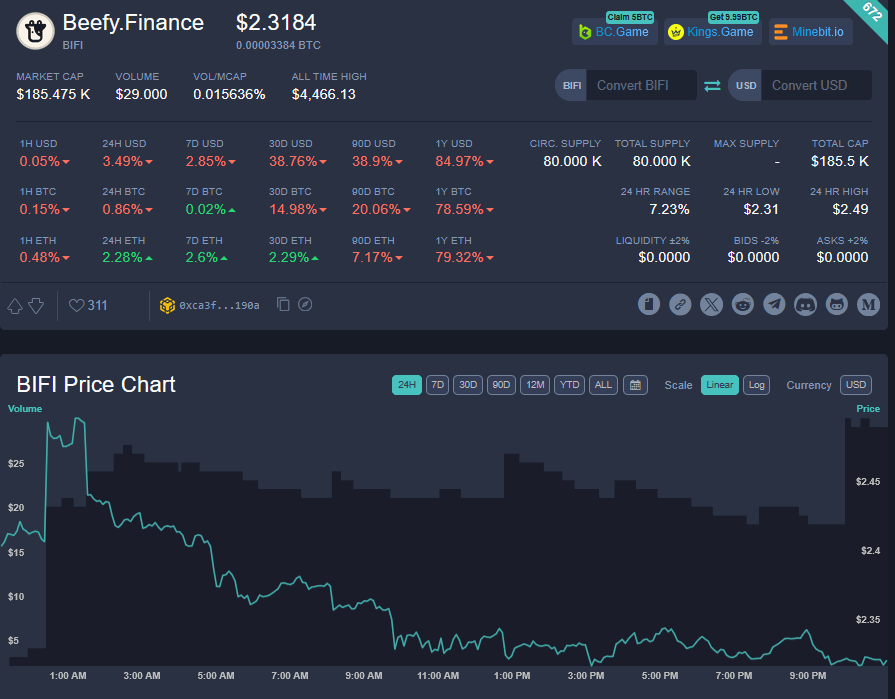This screenshot has width=895, height=699.
Task: Open the BC.Game promo link
Action: point(613,32)
